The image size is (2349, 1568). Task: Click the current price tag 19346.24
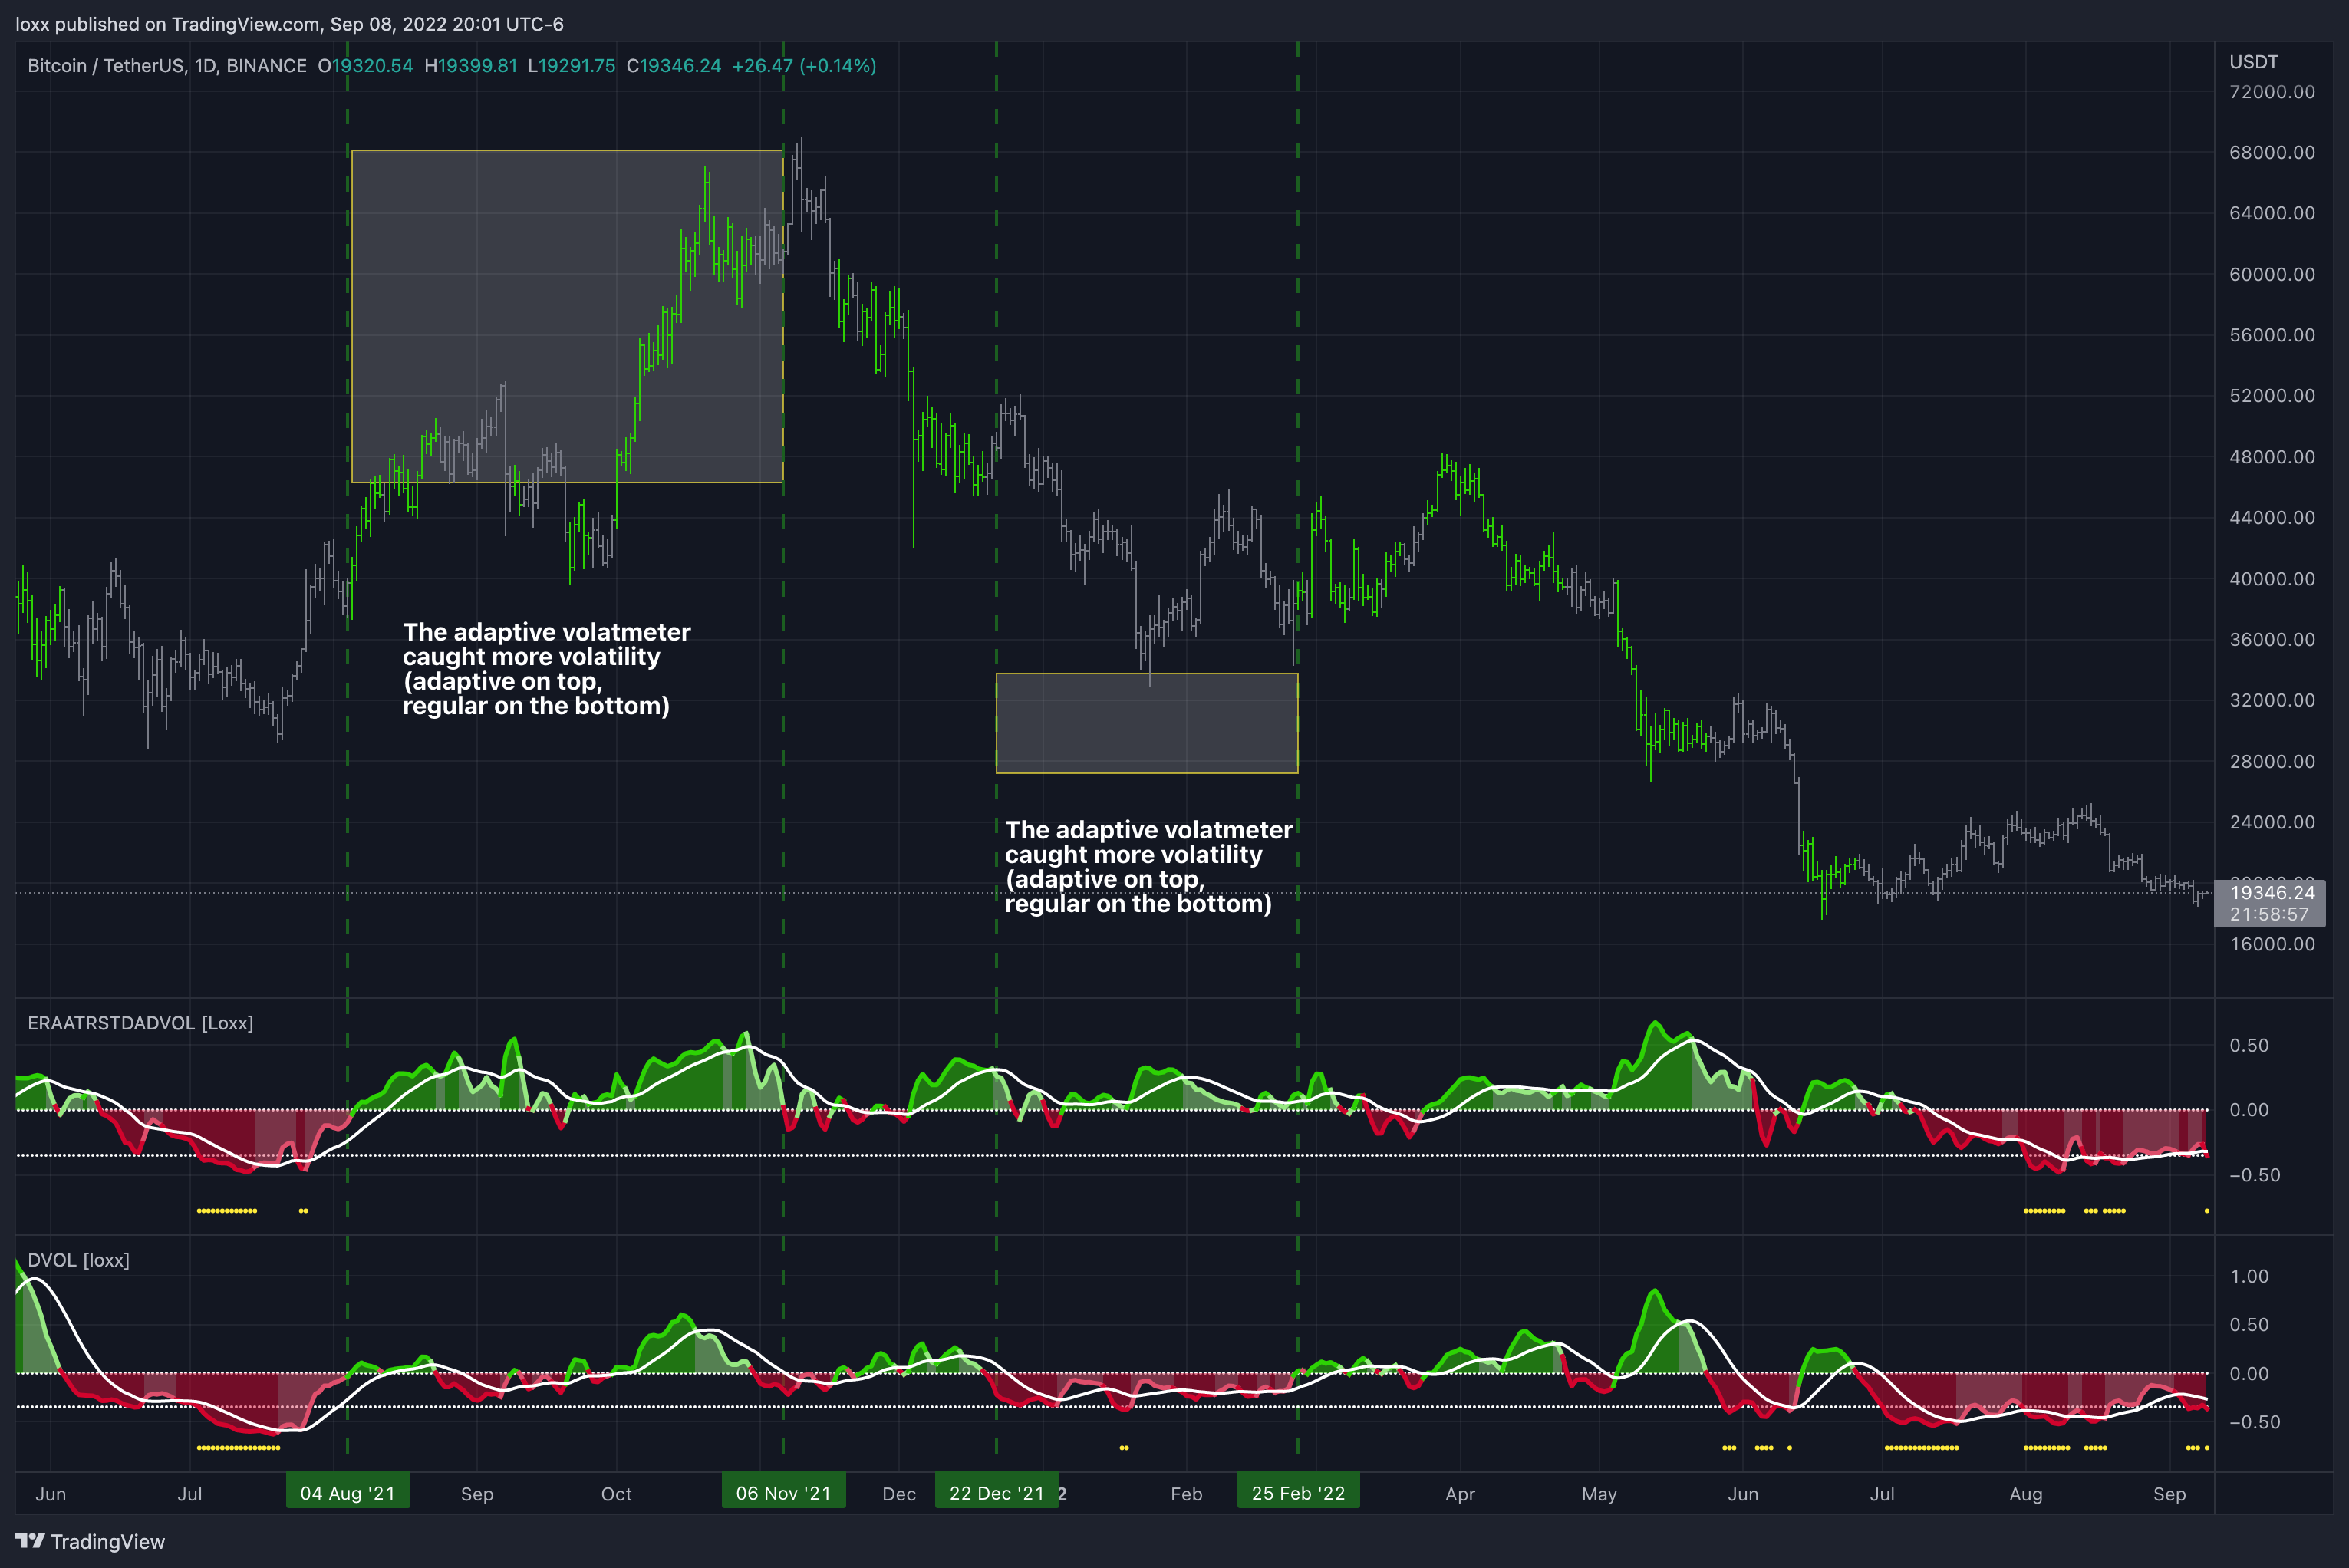[x=2272, y=892]
